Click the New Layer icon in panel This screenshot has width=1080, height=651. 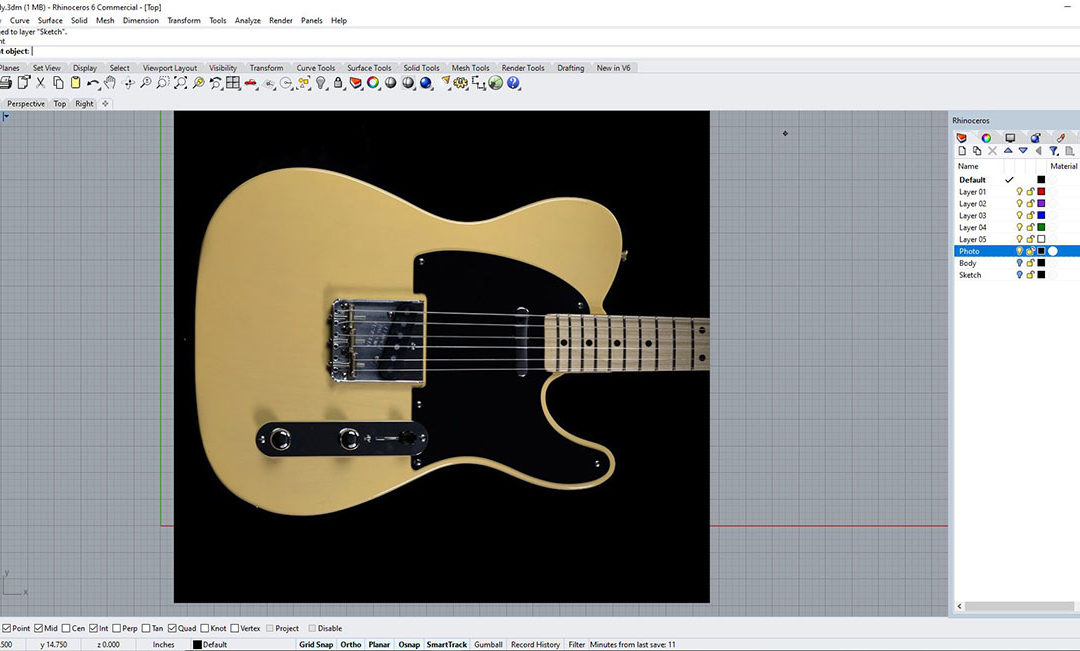[962, 151]
